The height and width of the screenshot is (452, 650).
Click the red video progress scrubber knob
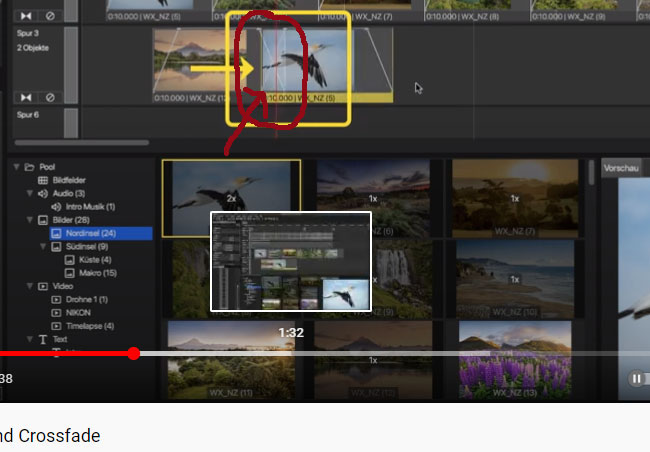click(x=134, y=353)
